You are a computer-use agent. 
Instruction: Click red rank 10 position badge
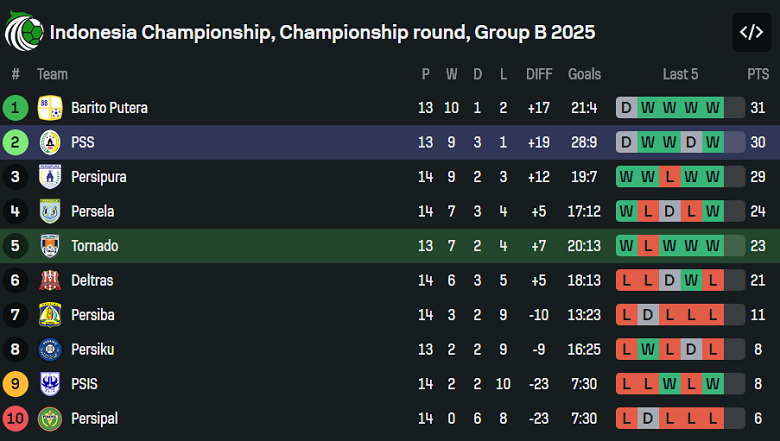tap(16, 418)
